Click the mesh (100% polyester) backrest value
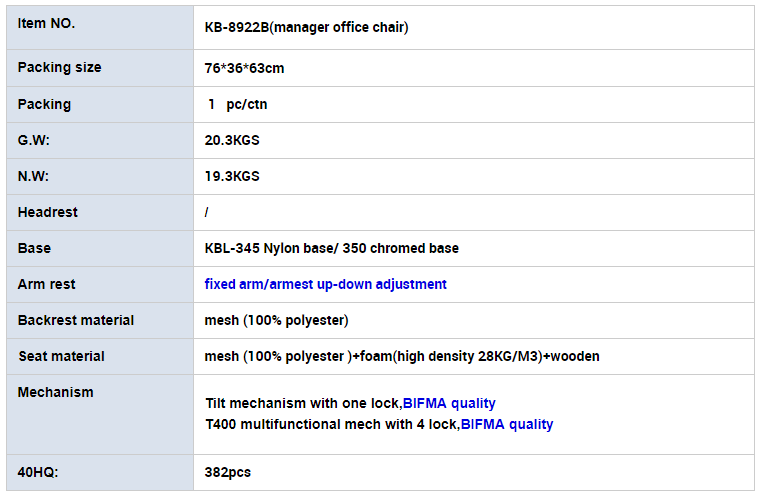Screen dimensions: 759x495 pos(276,320)
